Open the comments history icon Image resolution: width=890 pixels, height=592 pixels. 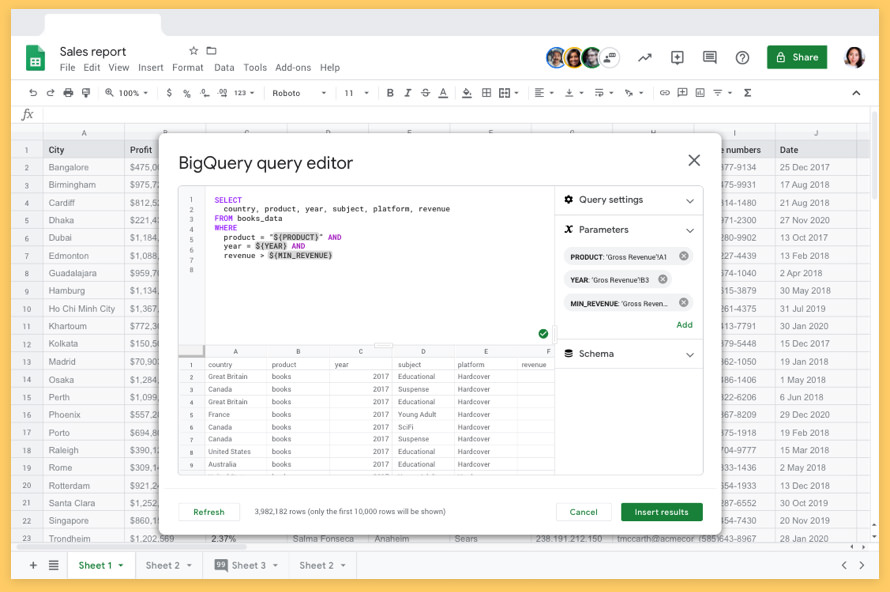pyautogui.click(x=710, y=57)
